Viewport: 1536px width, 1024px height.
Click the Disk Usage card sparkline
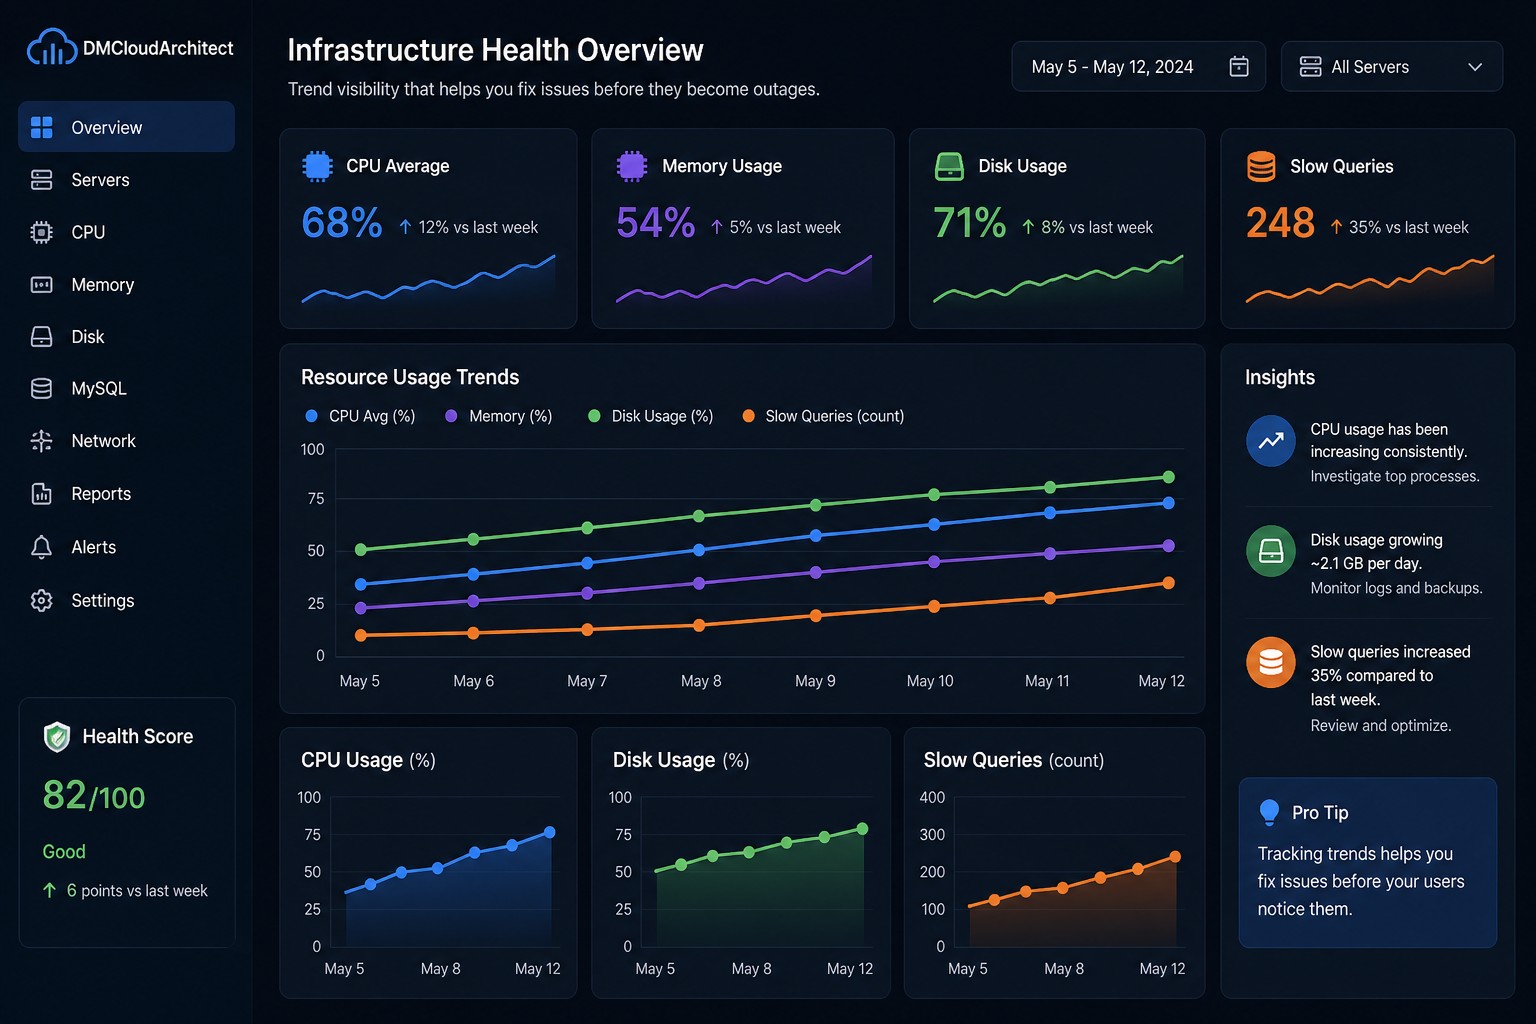(x=1058, y=279)
